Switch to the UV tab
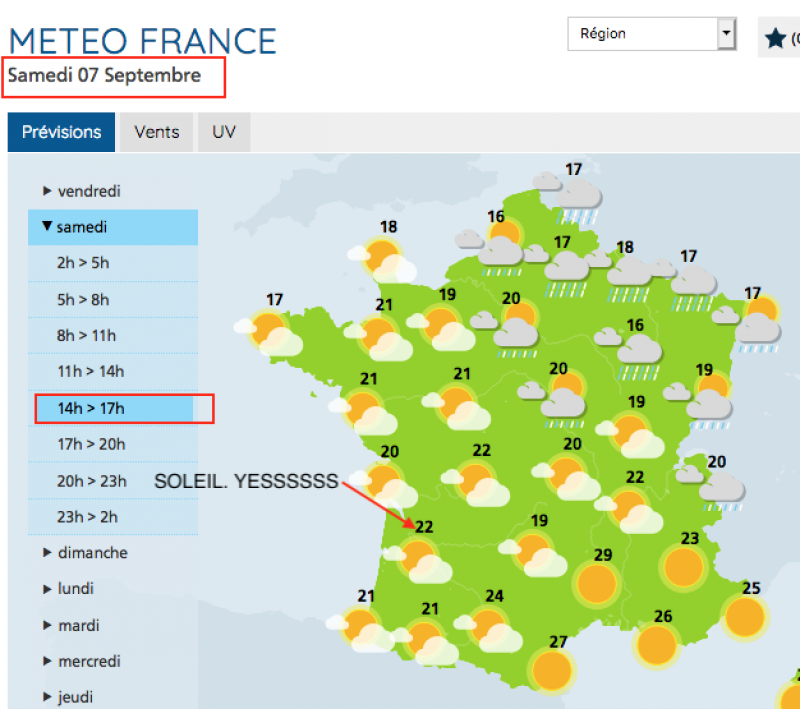800x709 pixels. 224,132
